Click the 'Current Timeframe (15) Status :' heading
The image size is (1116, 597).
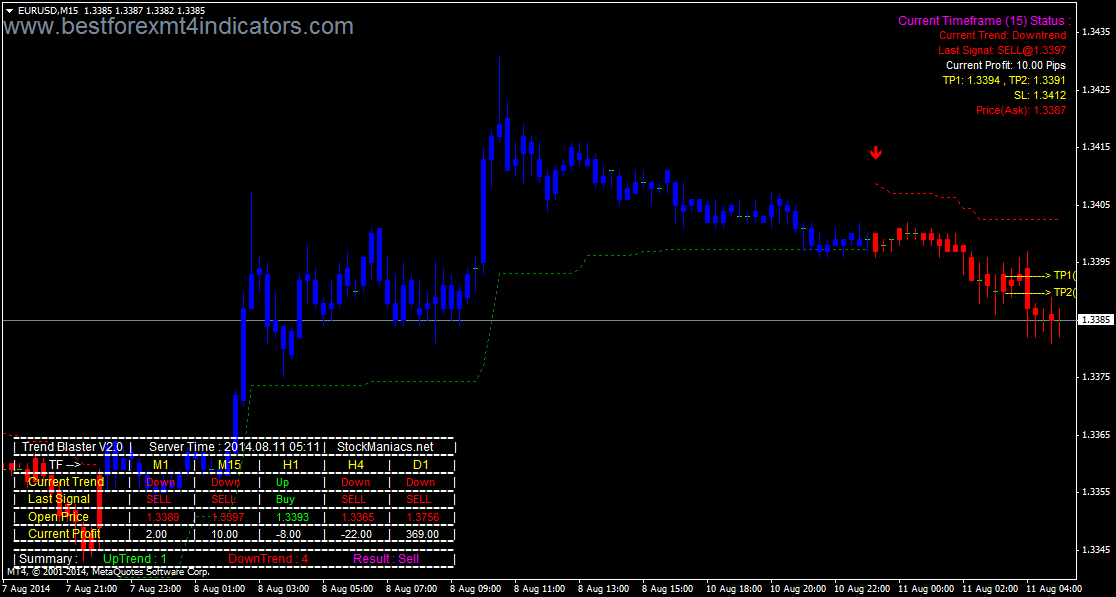click(984, 21)
